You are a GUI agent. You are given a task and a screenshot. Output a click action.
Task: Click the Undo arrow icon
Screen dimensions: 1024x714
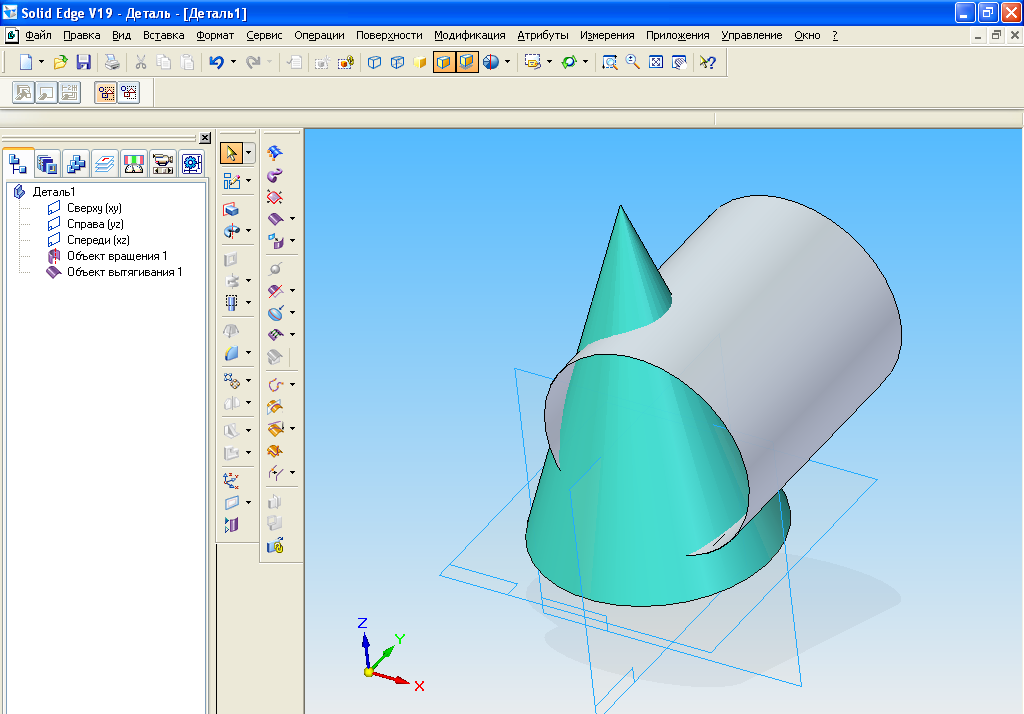click(216, 62)
